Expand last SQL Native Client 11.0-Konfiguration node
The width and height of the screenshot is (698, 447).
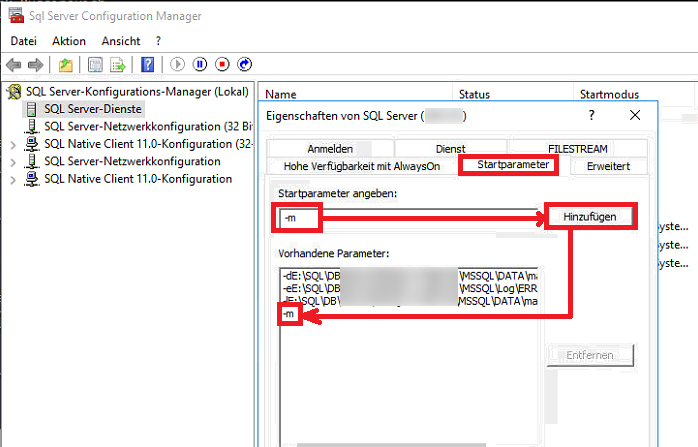(x=12, y=180)
